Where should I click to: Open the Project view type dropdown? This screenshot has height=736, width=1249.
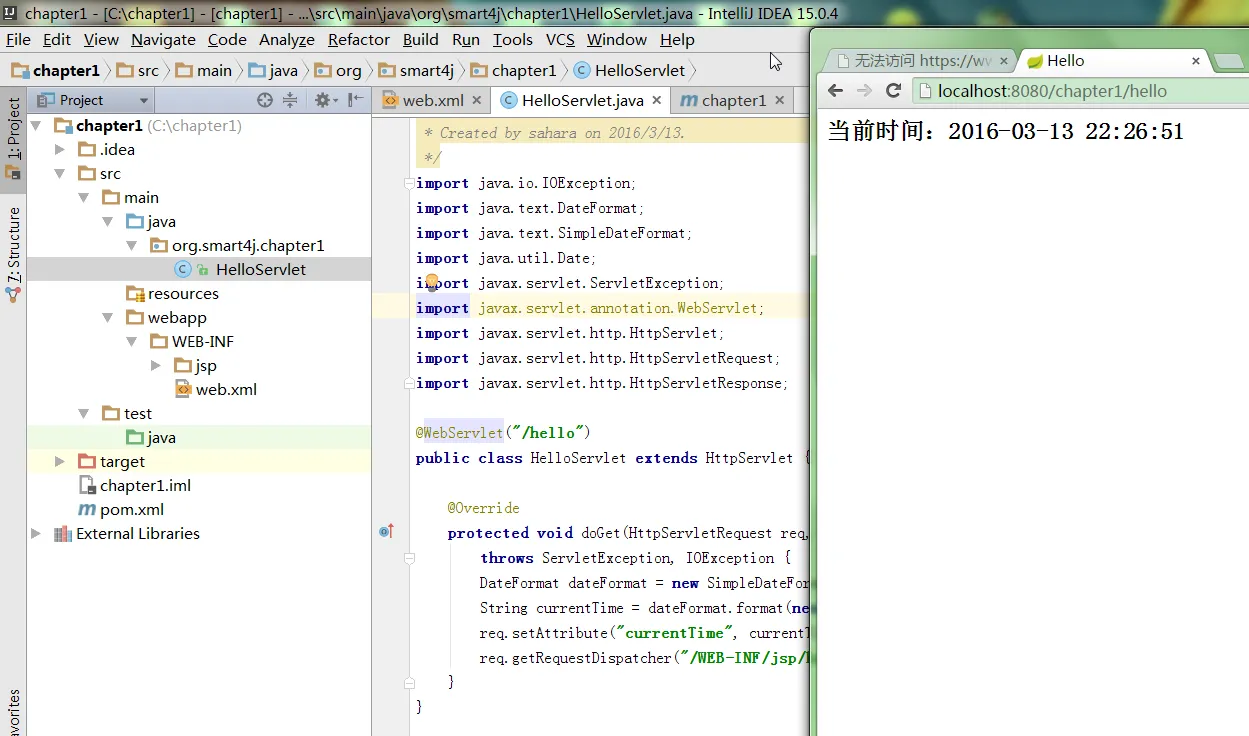coord(144,101)
